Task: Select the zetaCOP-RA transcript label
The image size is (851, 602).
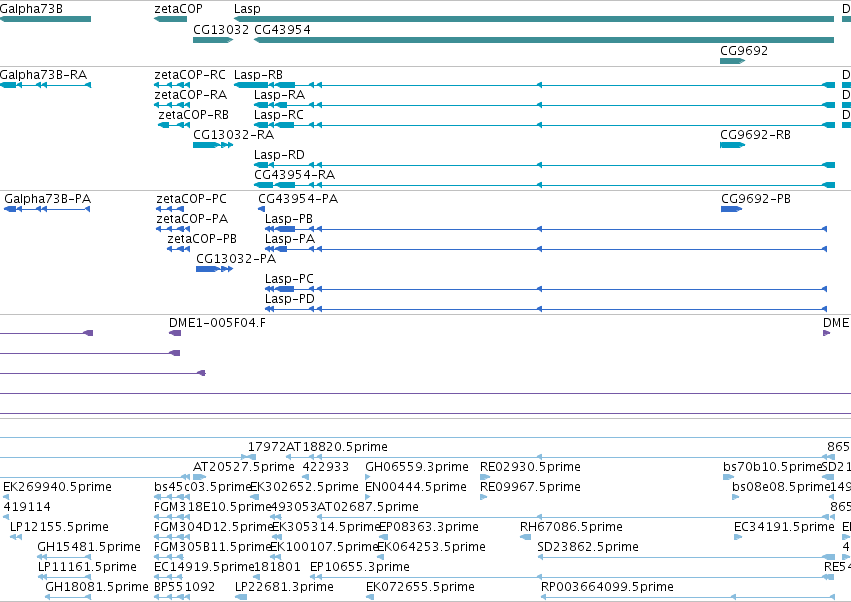Action: tap(190, 95)
